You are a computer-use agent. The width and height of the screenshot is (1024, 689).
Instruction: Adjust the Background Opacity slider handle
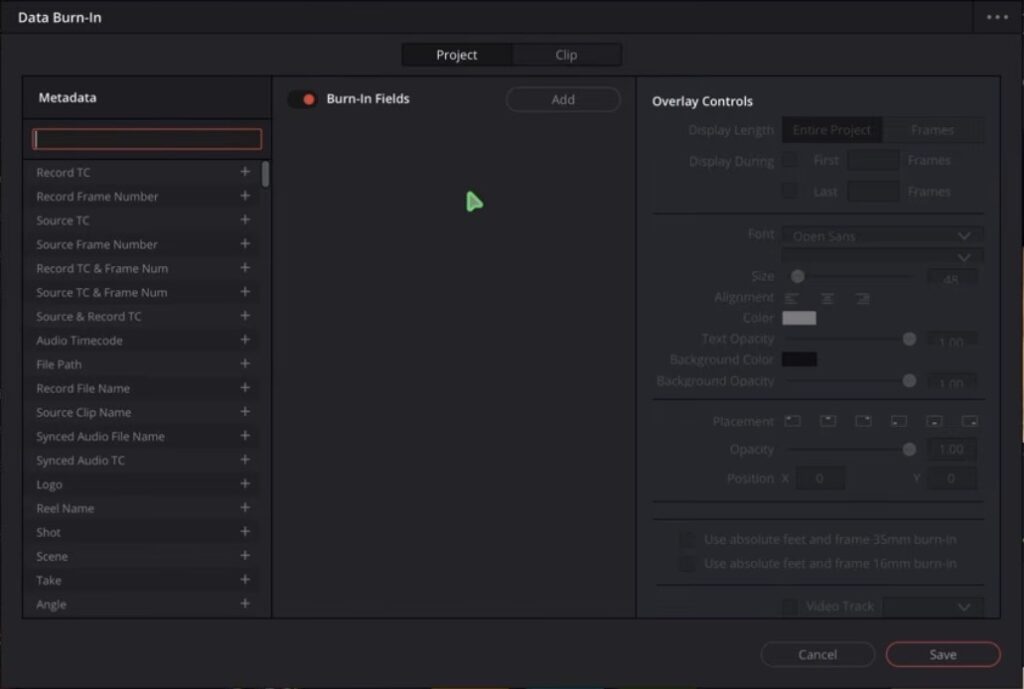pyautogui.click(x=909, y=381)
